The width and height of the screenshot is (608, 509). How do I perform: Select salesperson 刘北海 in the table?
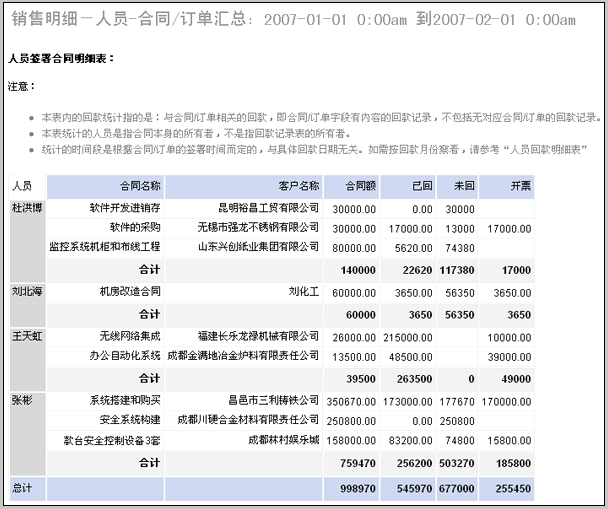pyautogui.click(x=27, y=292)
